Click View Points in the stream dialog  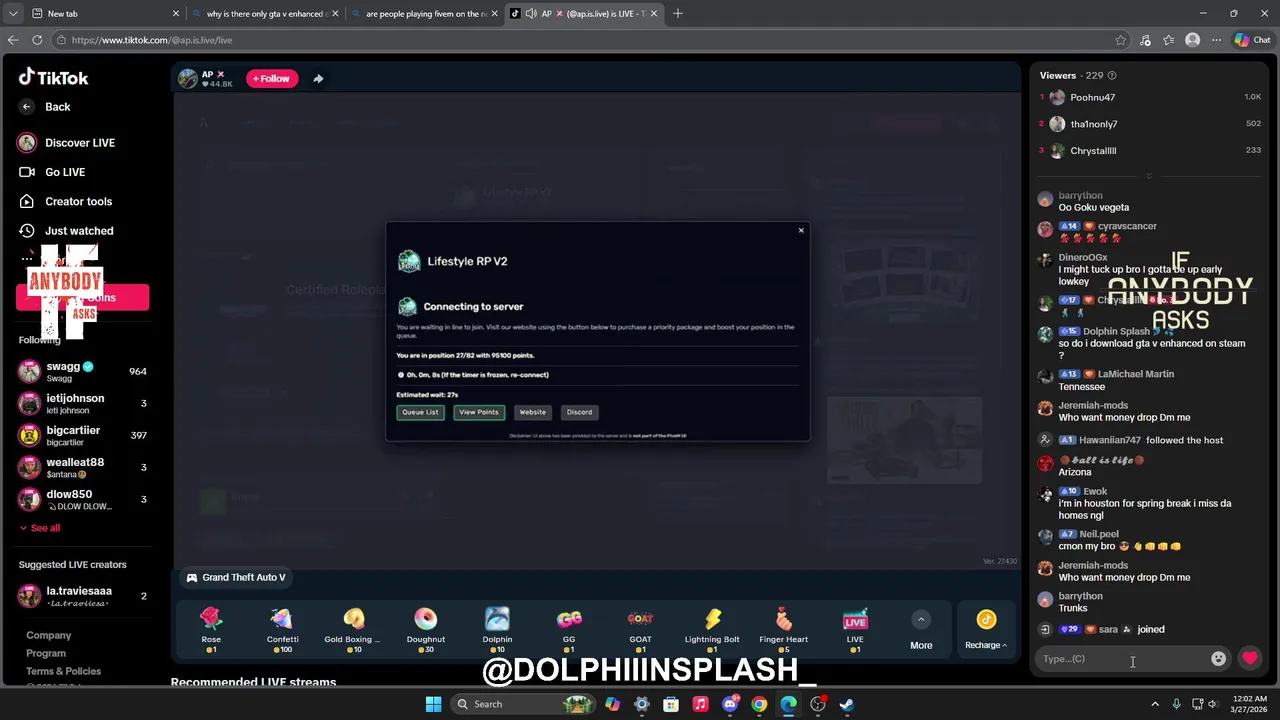click(x=479, y=412)
